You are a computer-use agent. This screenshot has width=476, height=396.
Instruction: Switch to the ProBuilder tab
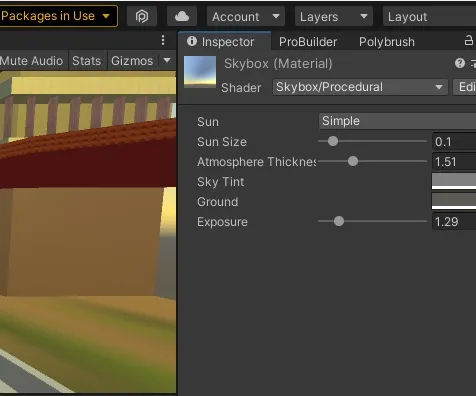pos(308,42)
